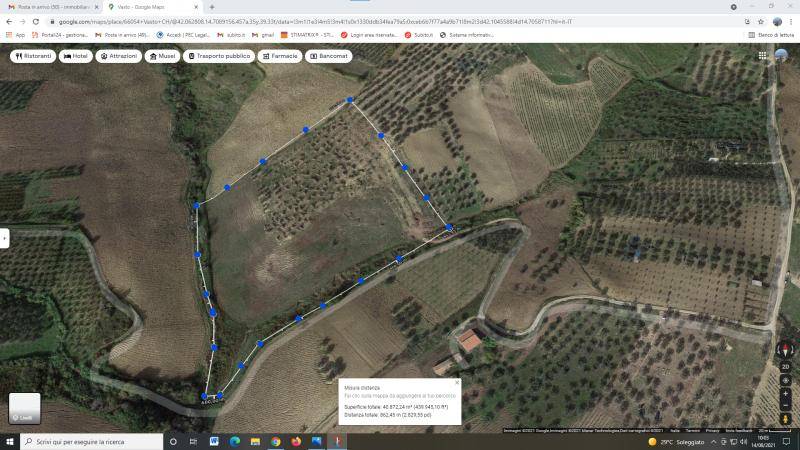Filter map by Hotel
Image resolution: width=800 pixels, height=450 pixels.
[x=76, y=56]
